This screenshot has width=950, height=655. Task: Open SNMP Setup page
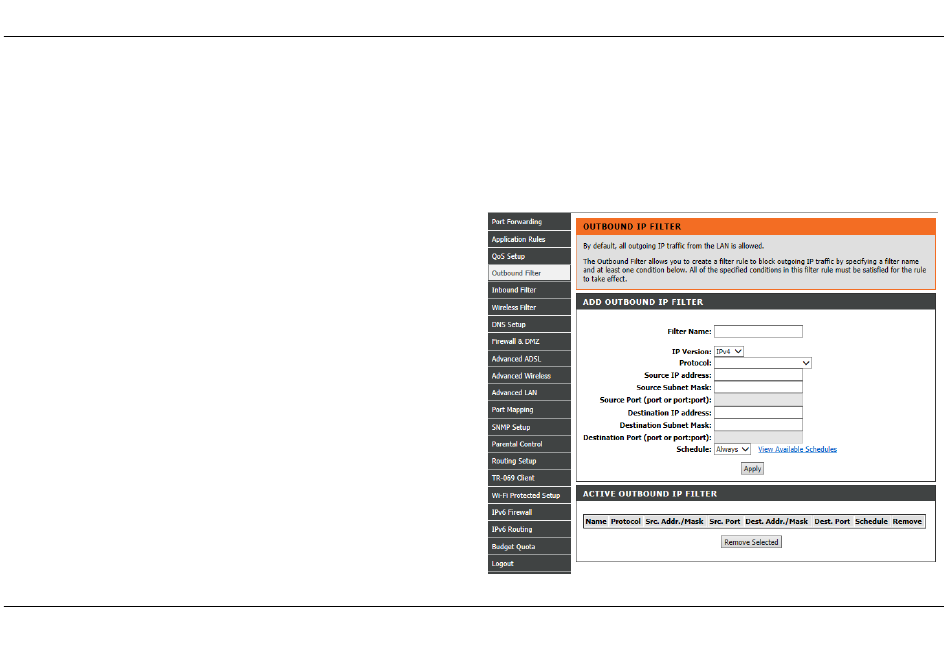529,427
